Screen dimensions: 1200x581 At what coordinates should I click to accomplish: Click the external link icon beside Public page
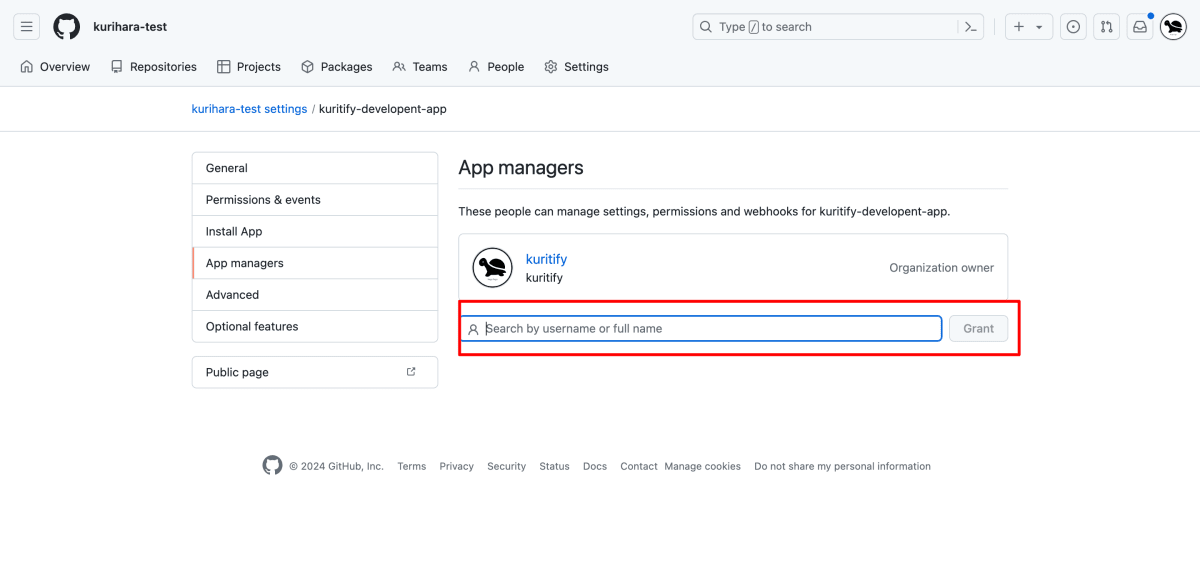411,372
